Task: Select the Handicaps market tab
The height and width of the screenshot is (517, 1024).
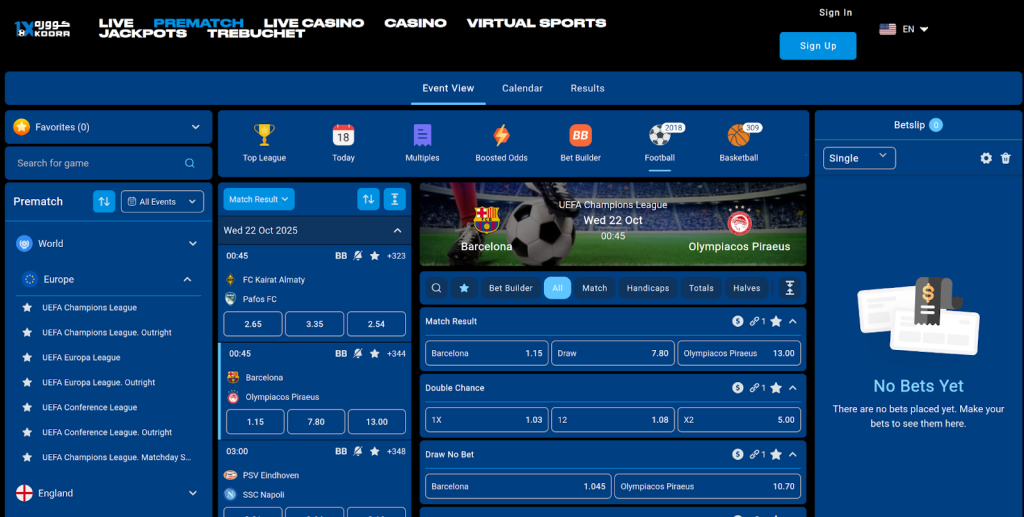Action: pos(647,288)
